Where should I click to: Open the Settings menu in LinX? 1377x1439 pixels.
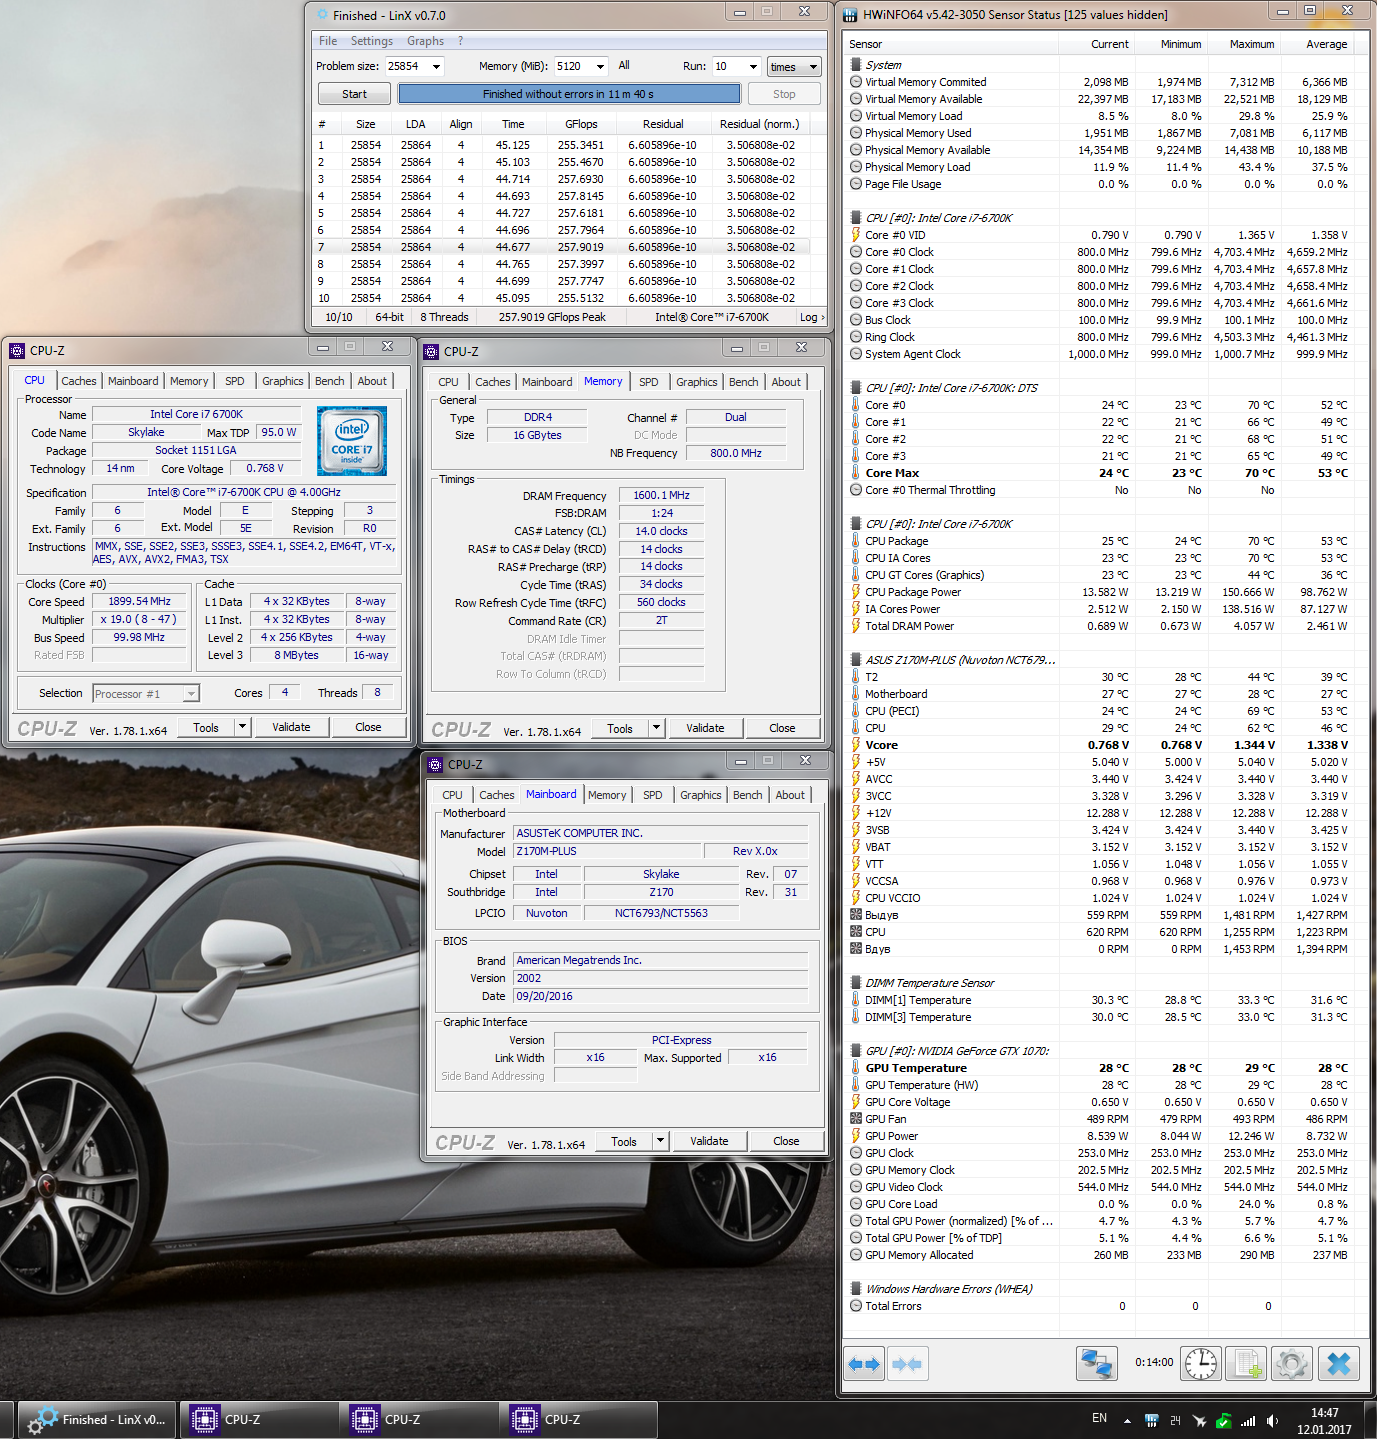[x=372, y=41]
